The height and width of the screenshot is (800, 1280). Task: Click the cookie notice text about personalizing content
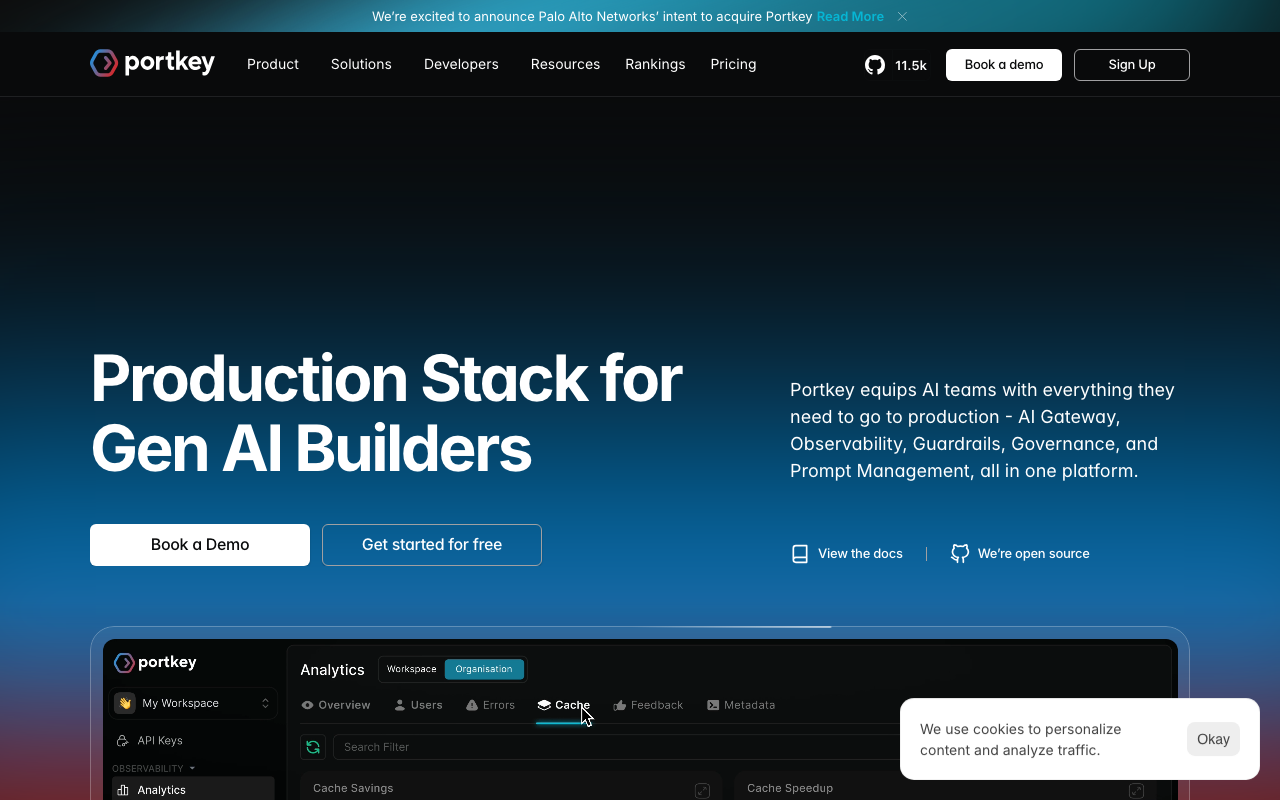coord(1021,740)
